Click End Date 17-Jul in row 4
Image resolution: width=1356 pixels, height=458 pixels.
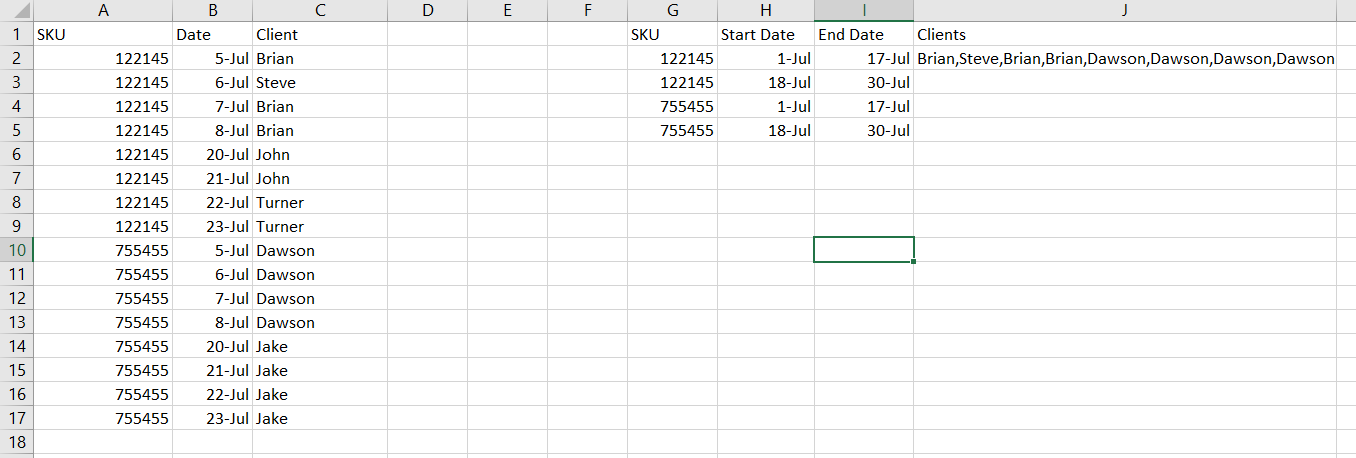(x=864, y=106)
